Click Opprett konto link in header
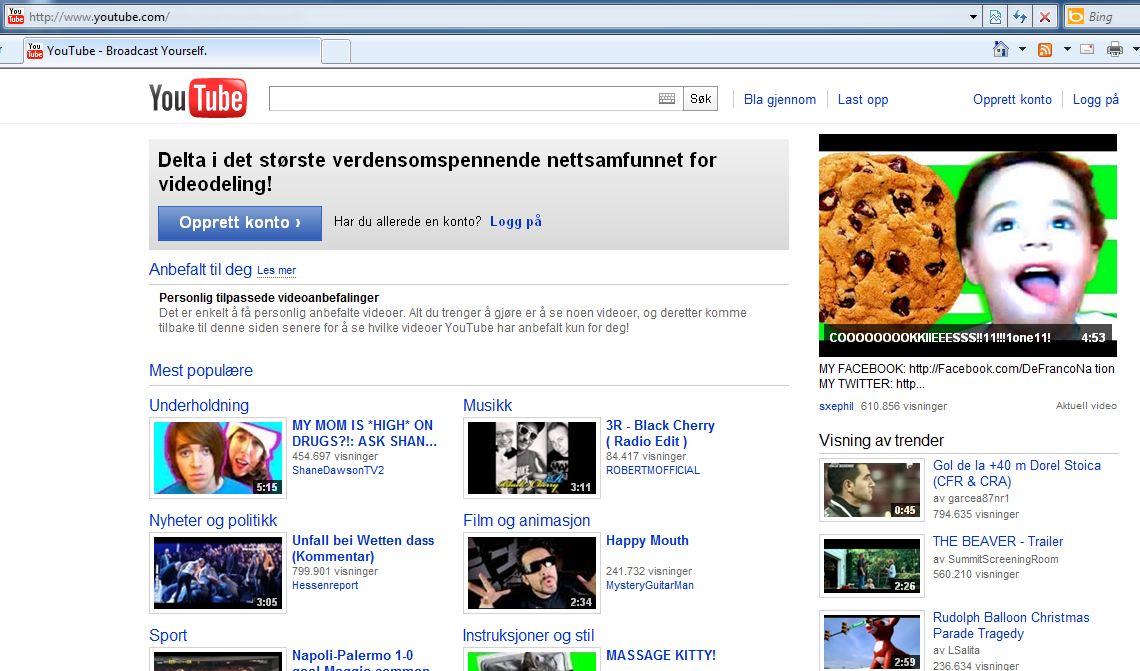The height and width of the screenshot is (671, 1140). tap(1012, 100)
